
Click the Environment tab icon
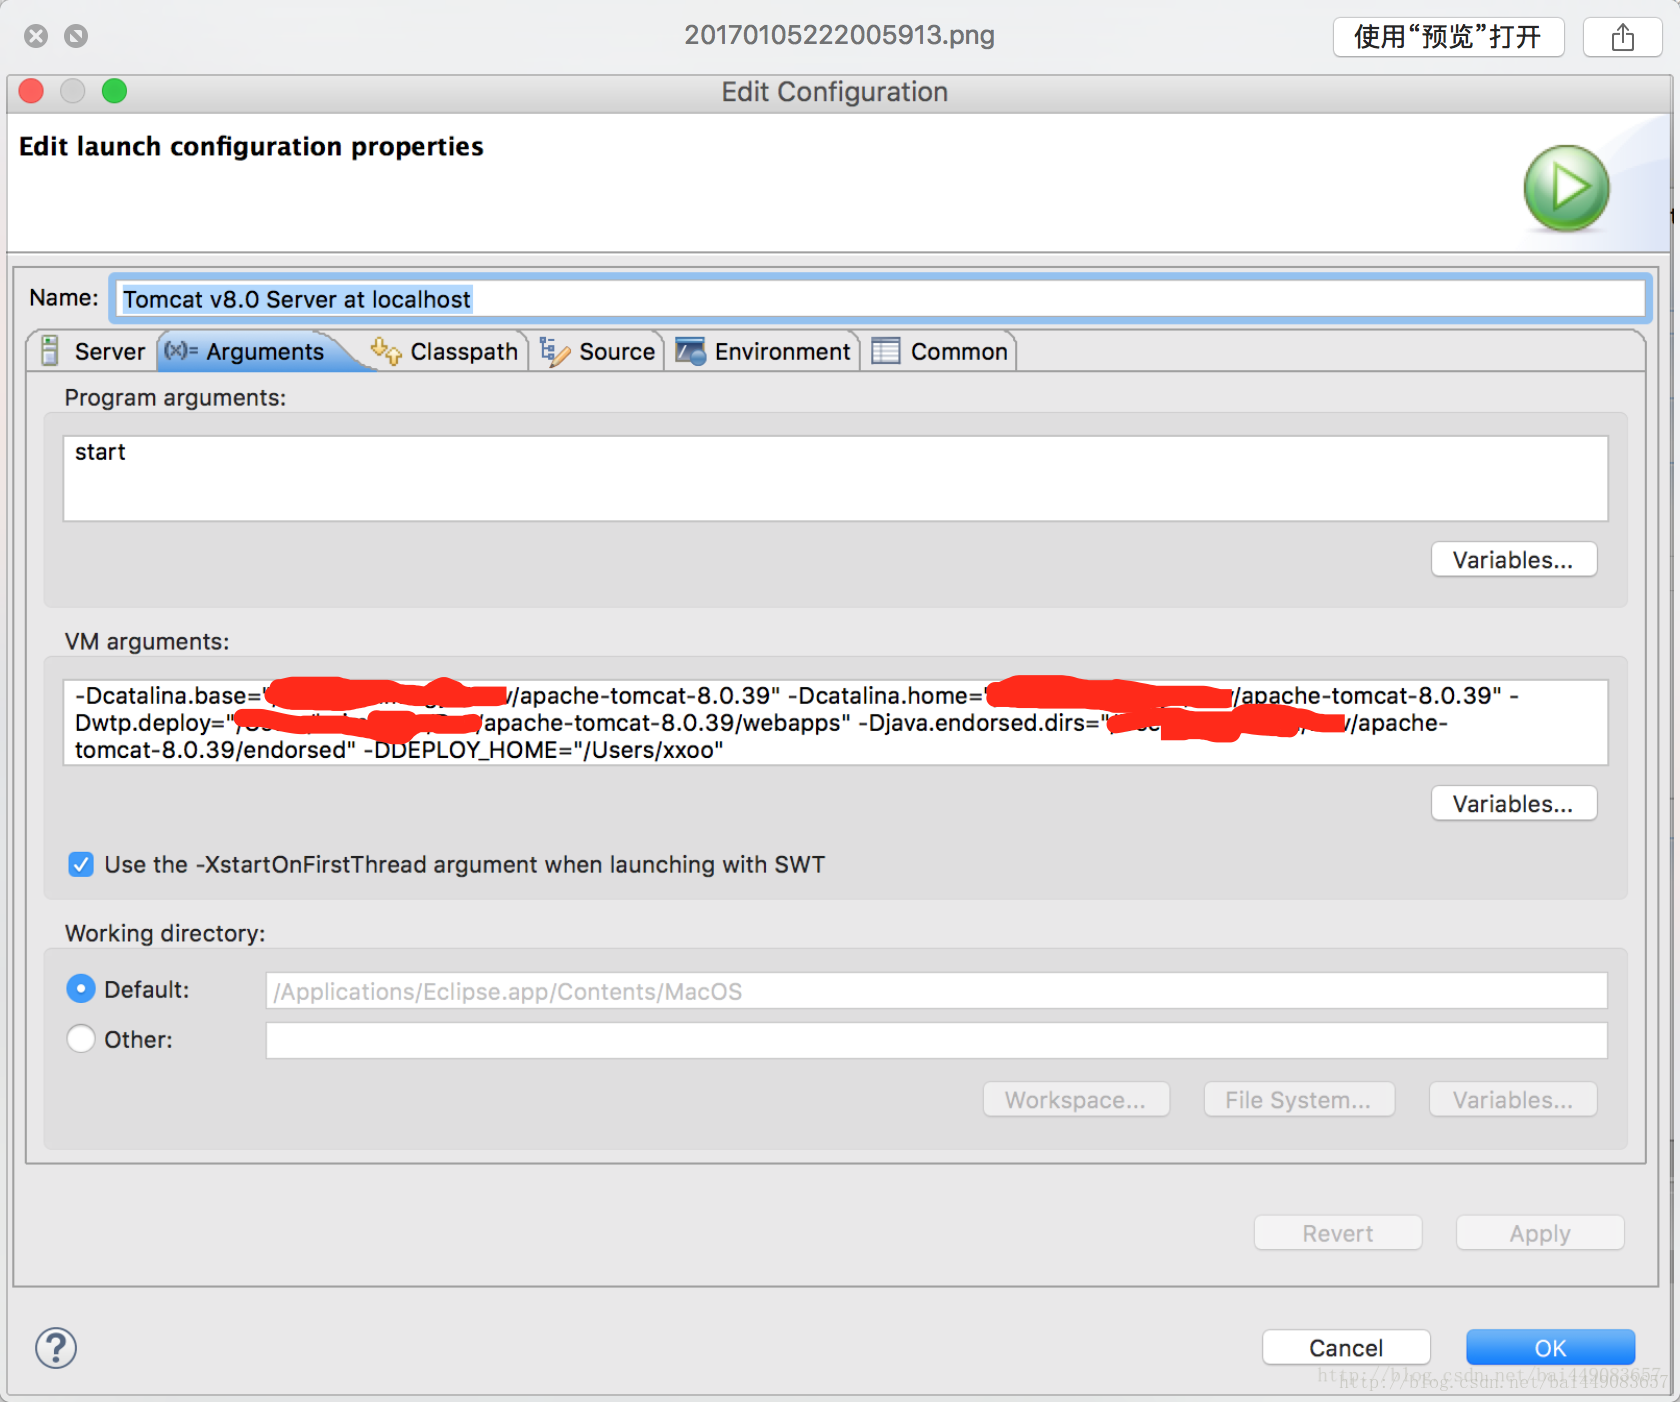pos(690,351)
